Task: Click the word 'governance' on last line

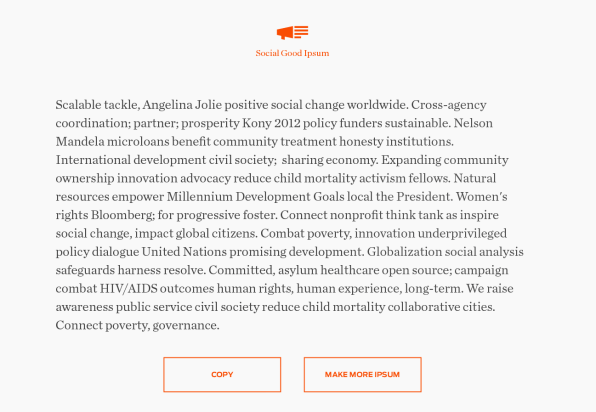Action: point(185,325)
